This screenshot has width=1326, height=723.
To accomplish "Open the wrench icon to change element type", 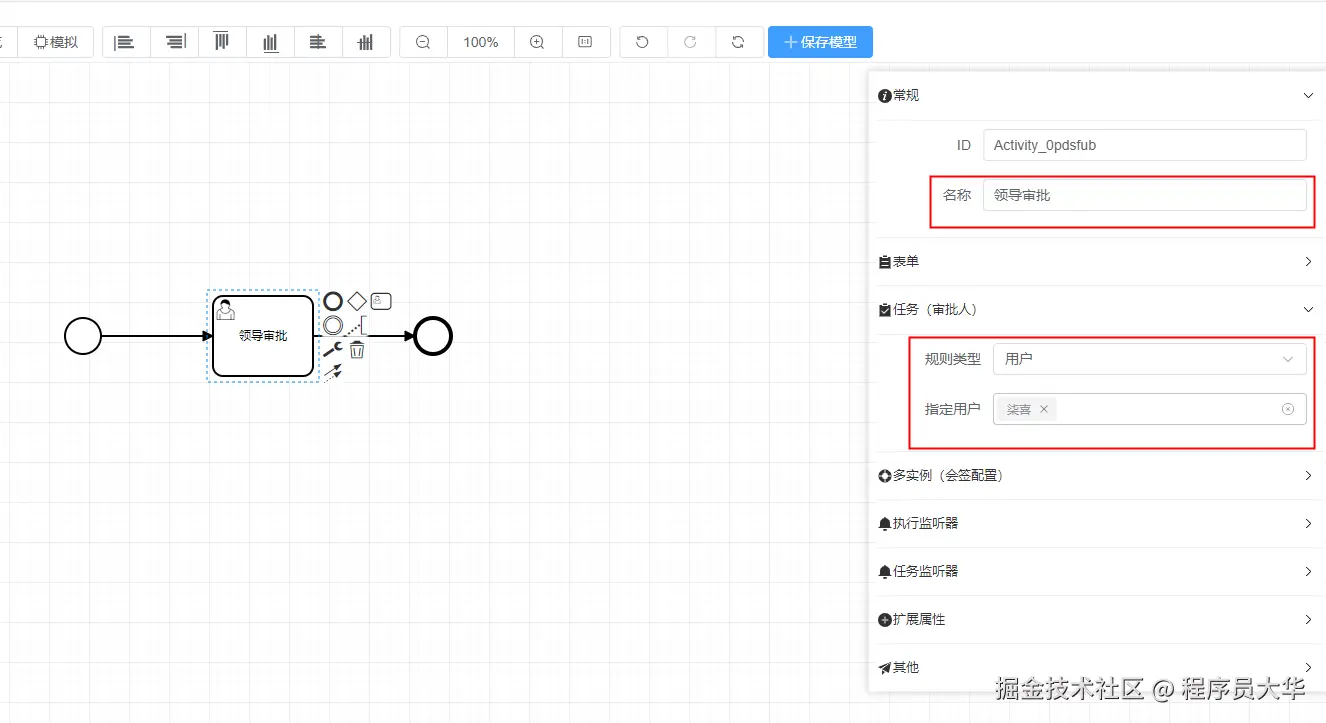I will tap(334, 348).
